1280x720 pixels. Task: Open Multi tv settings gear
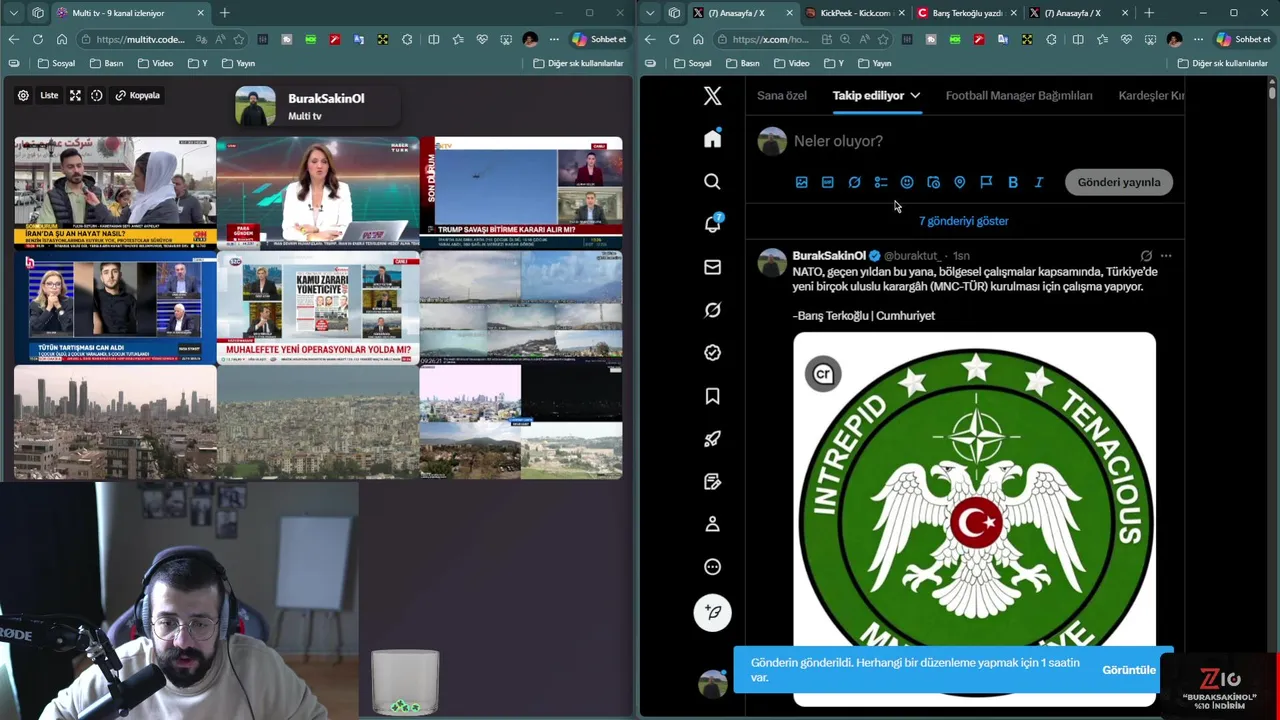point(23,96)
